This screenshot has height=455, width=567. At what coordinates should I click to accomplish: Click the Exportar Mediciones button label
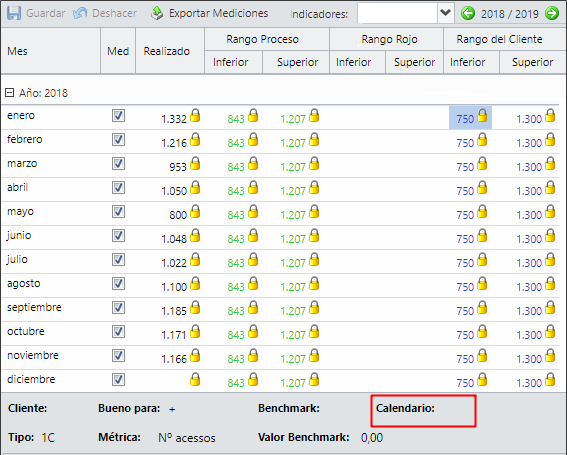[218, 13]
